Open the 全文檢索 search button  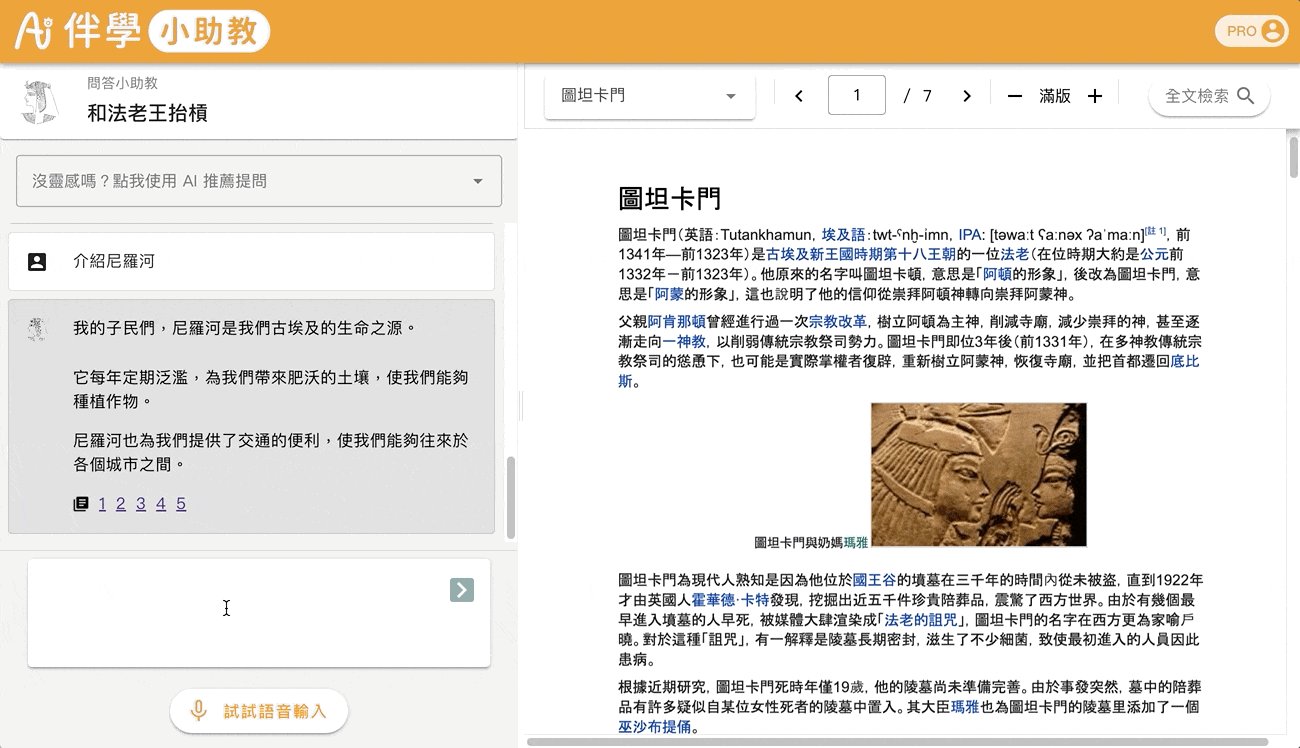[x=1209, y=96]
